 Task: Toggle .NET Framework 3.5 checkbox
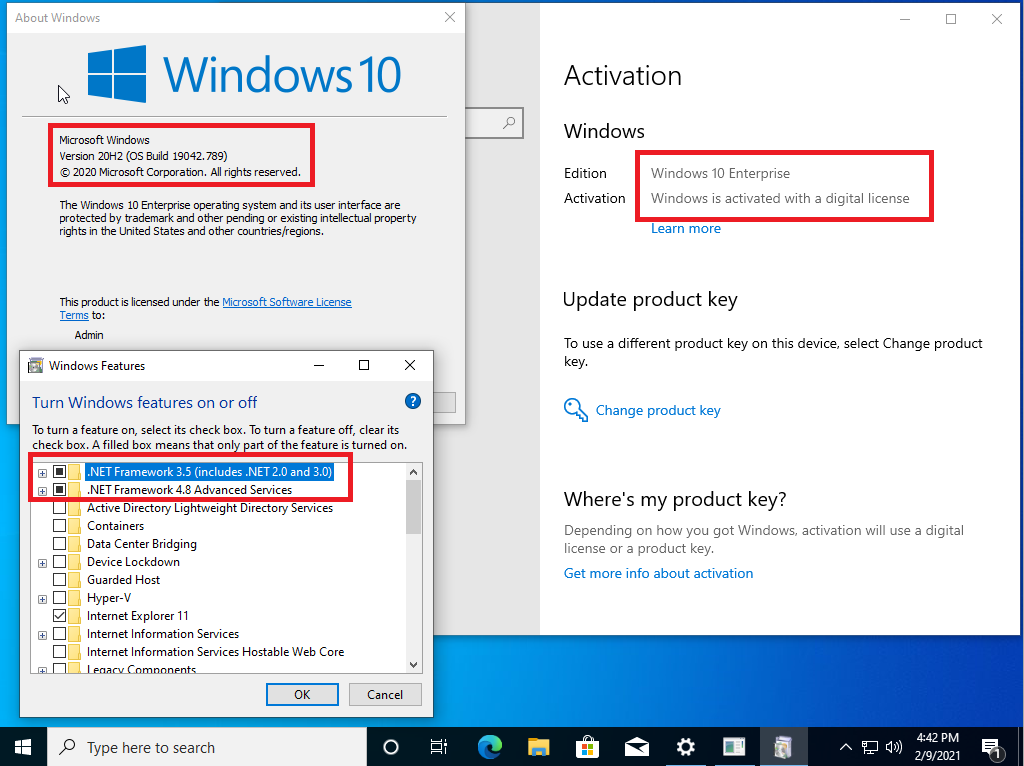click(x=59, y=471)
